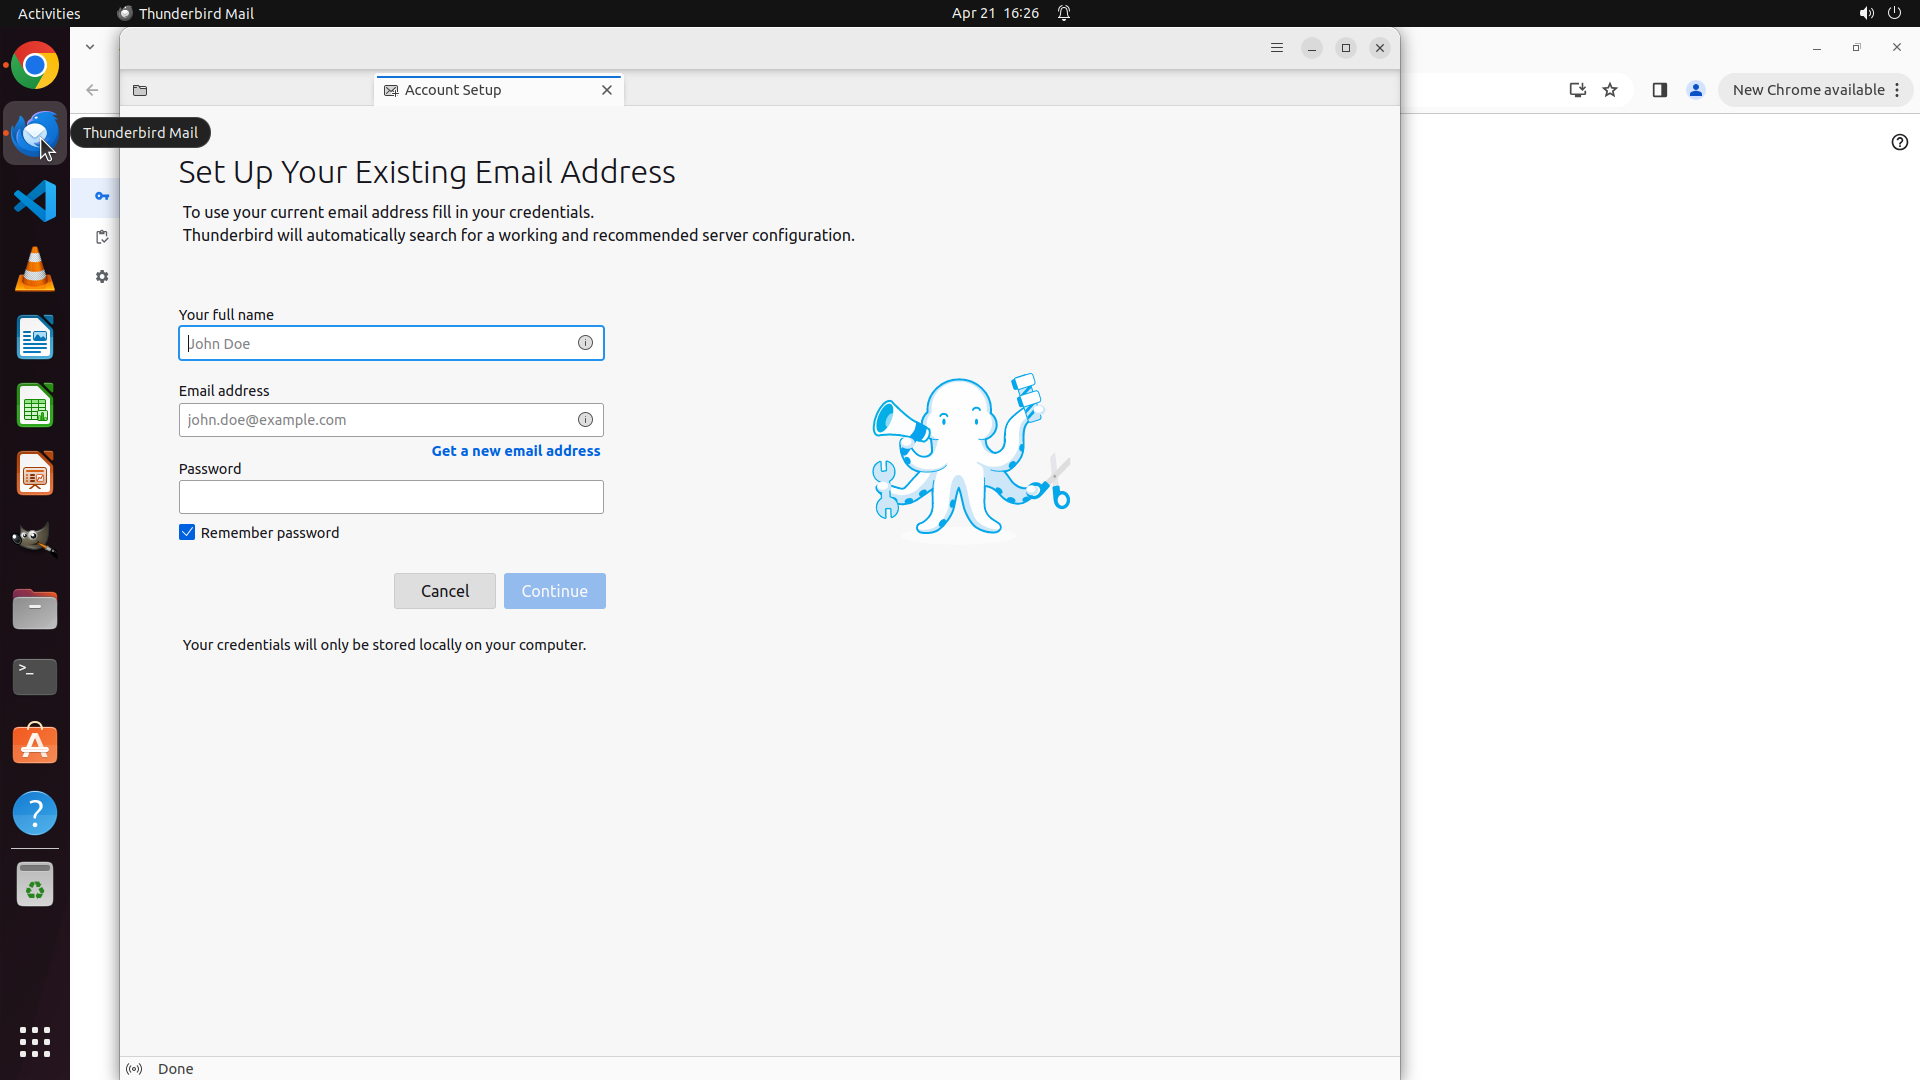Open New Chrome available menu
The image size is (1920, 1080).
[x=1815, y=90]
